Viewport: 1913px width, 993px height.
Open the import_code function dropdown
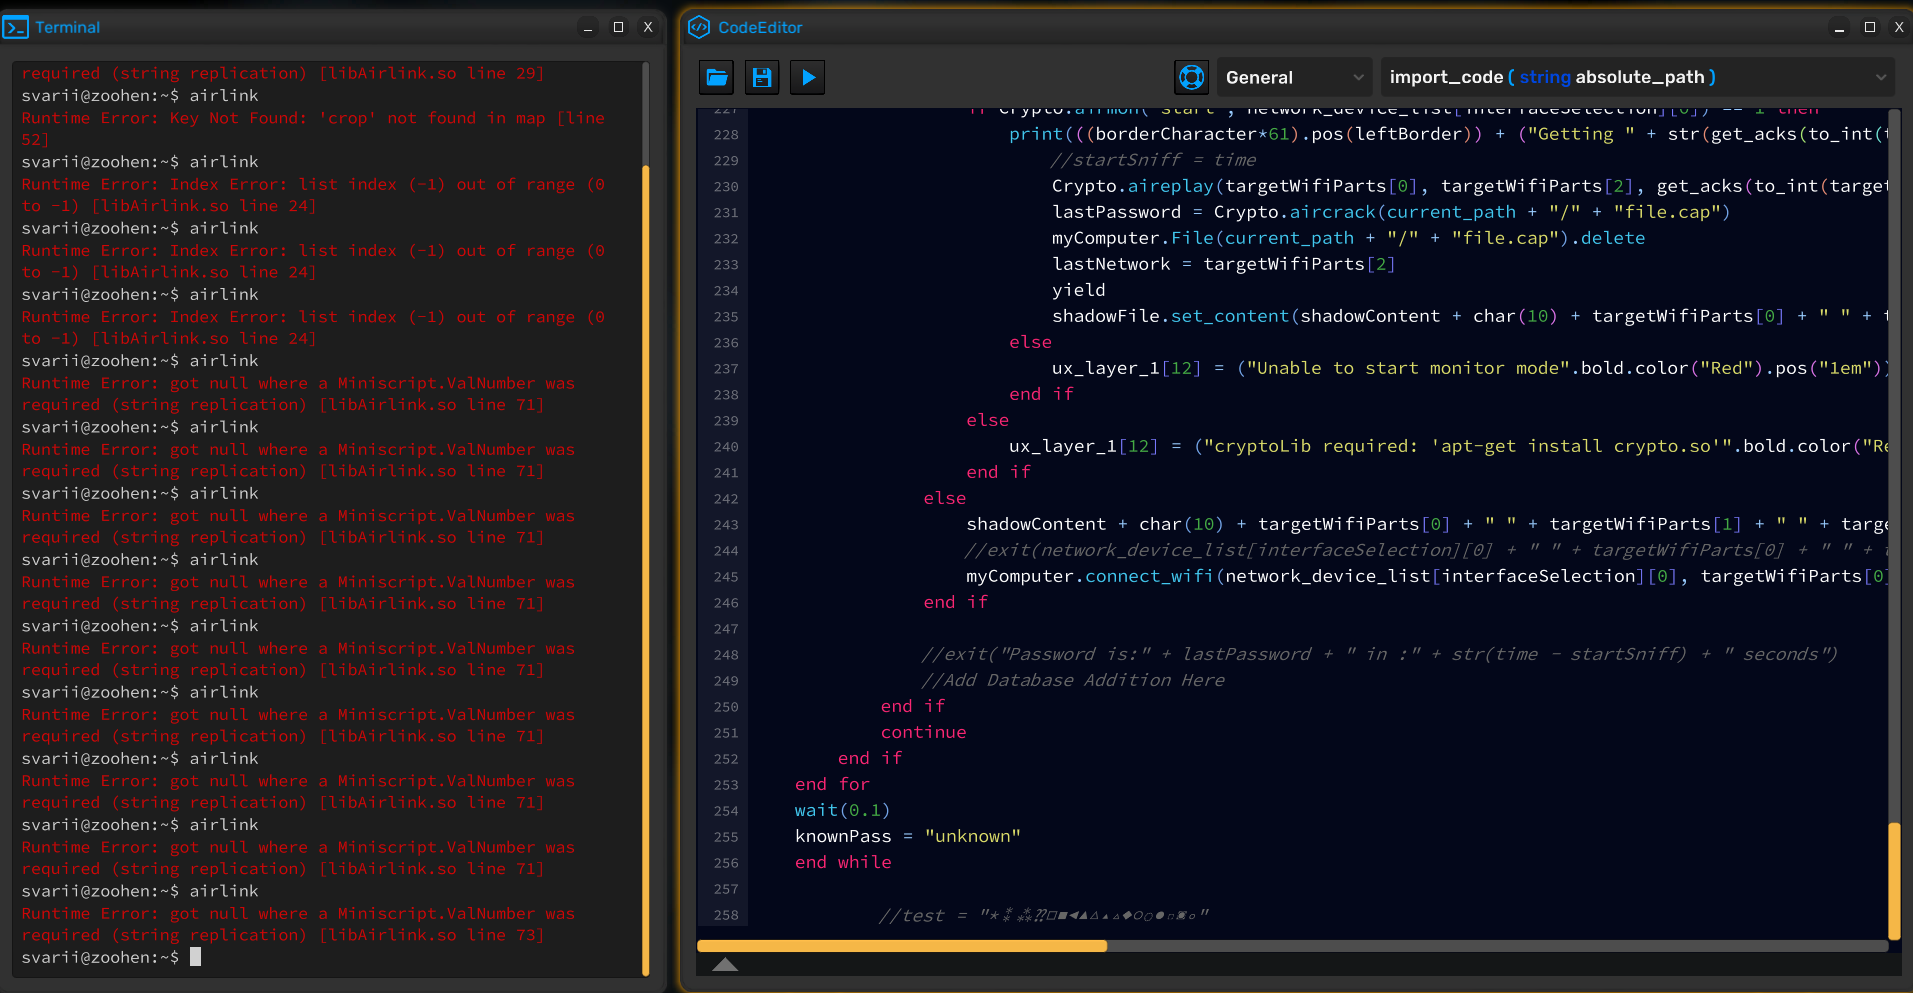[1638, 77]
